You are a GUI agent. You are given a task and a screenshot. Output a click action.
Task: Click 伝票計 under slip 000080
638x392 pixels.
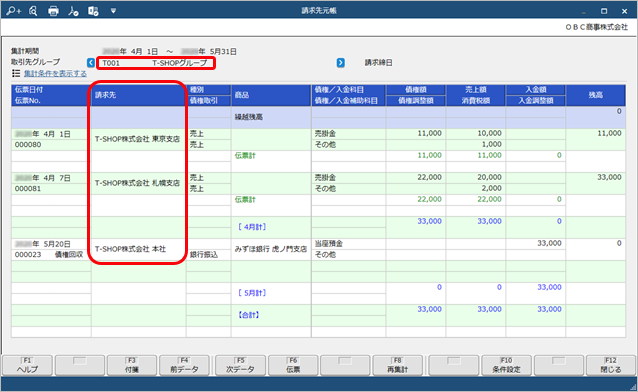(245, 155)
